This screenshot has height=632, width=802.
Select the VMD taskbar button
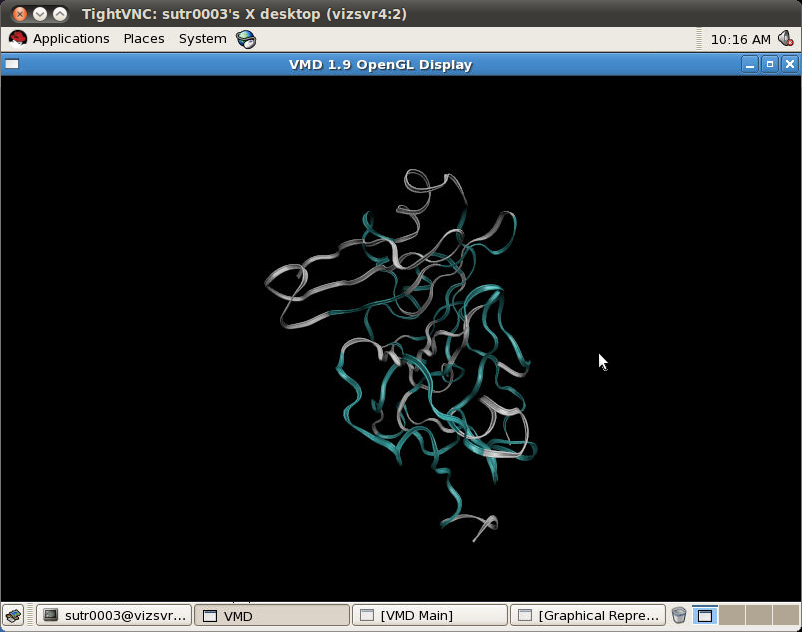point(271,615)
